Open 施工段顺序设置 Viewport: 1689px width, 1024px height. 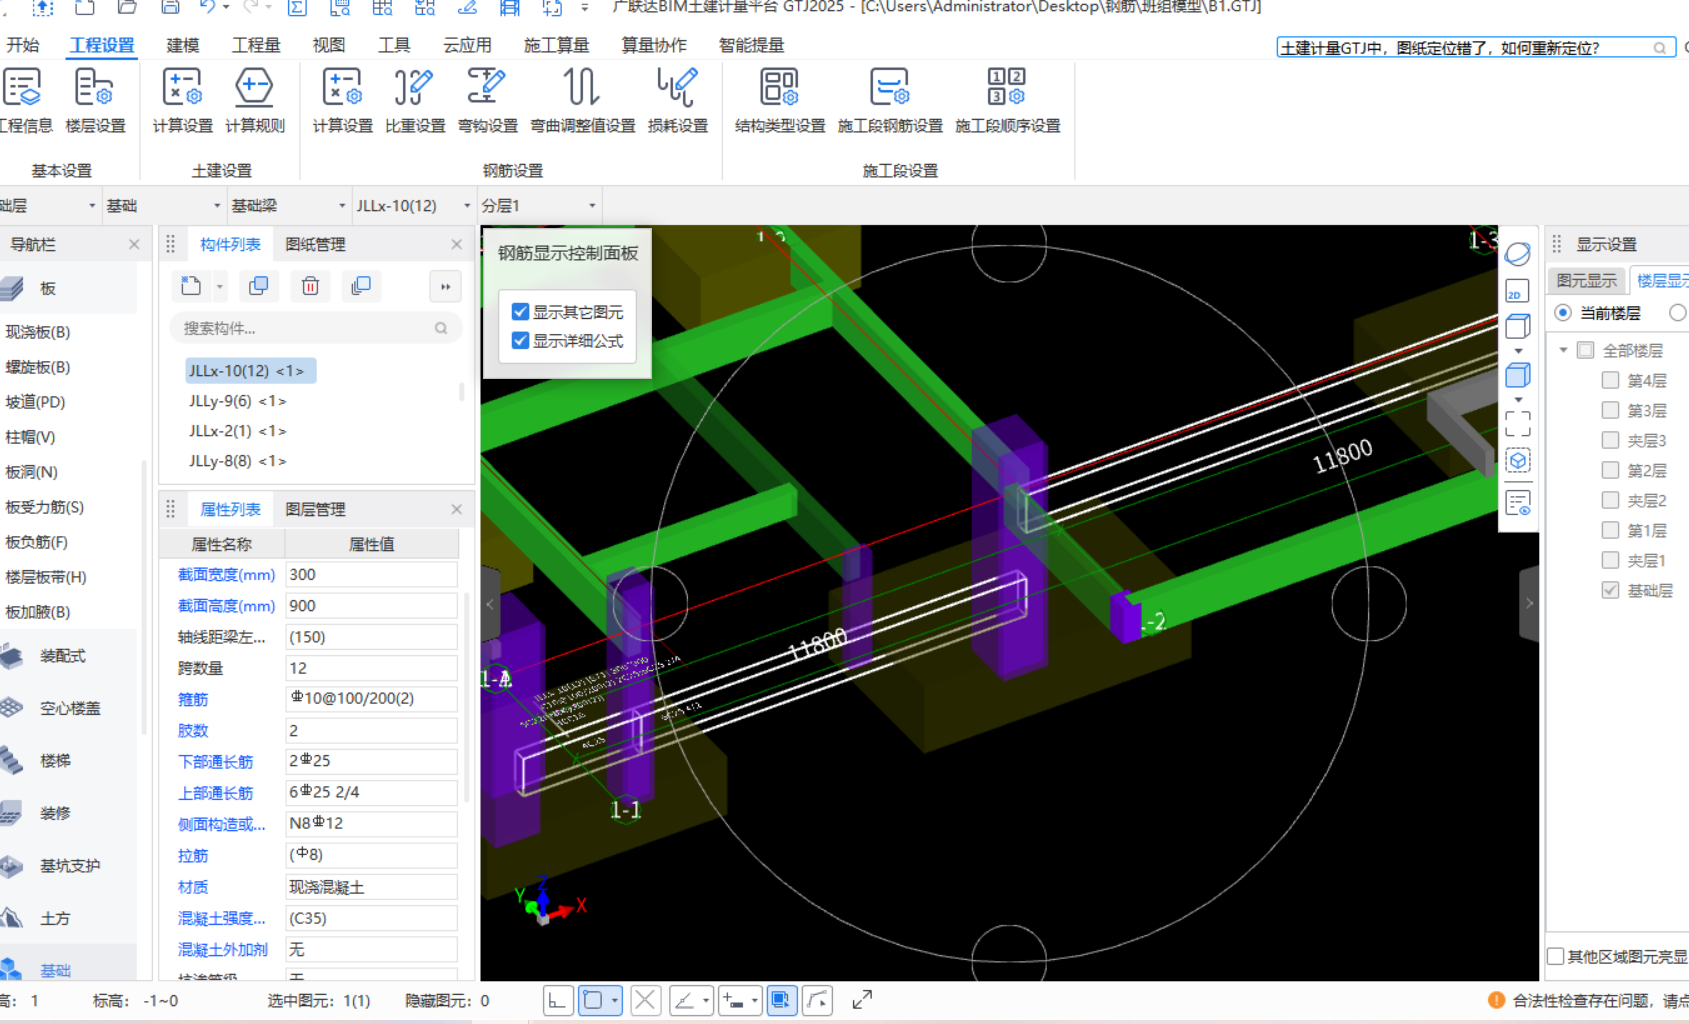pyautogui.click(x=1007, y=100)
